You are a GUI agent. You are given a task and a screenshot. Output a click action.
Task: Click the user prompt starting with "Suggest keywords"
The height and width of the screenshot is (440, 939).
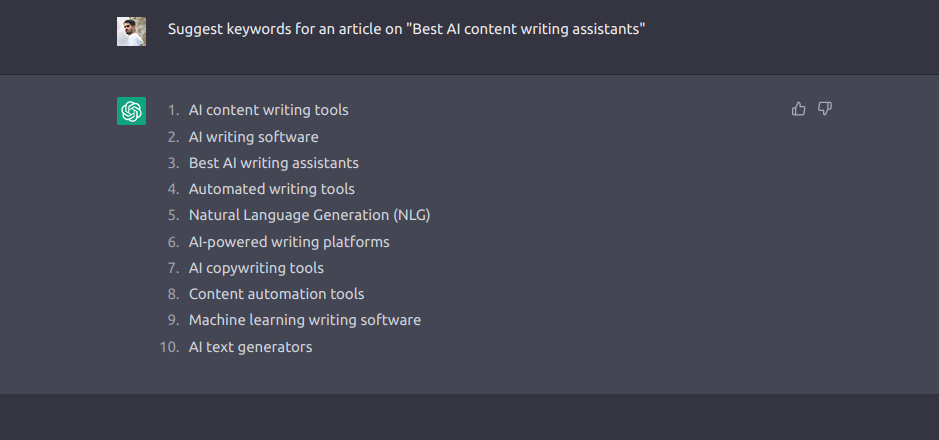point(406,29)
